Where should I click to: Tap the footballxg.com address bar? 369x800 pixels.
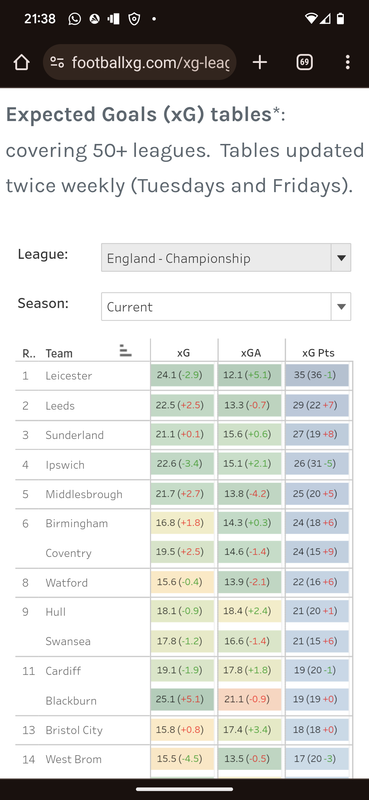click(x=140, y=62)
